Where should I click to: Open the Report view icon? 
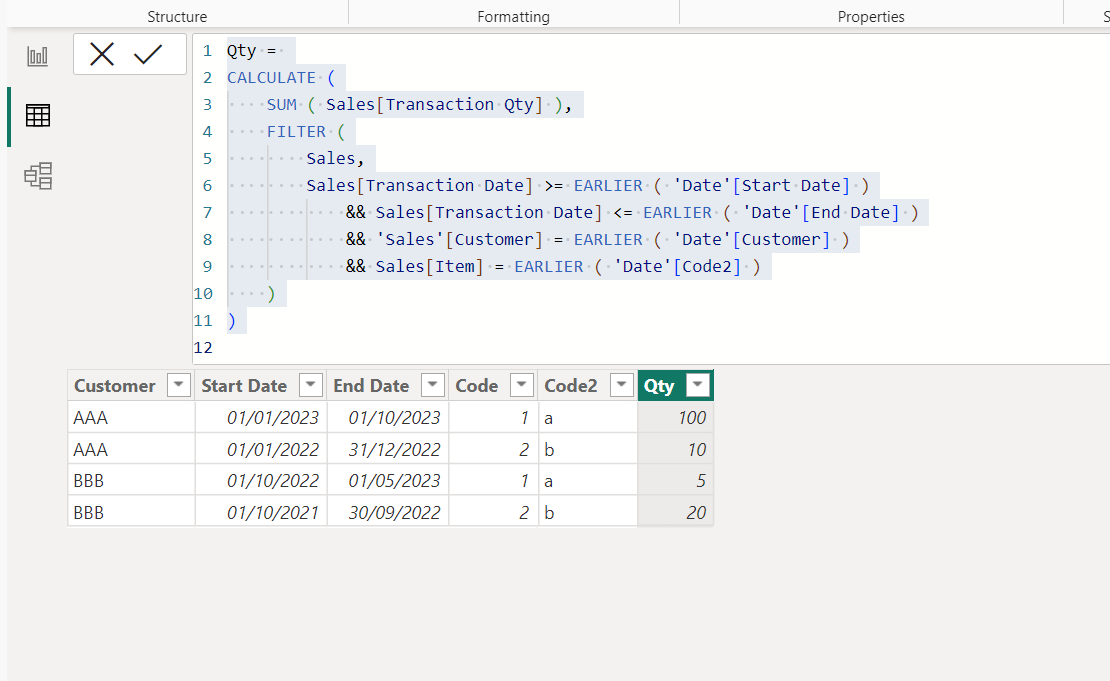[38, 56]
